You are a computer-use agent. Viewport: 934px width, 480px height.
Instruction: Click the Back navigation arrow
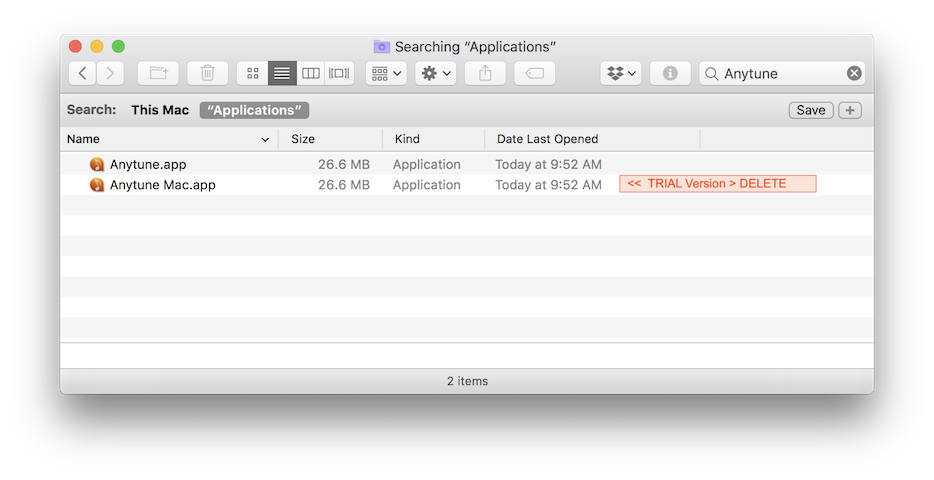(82, 73)
